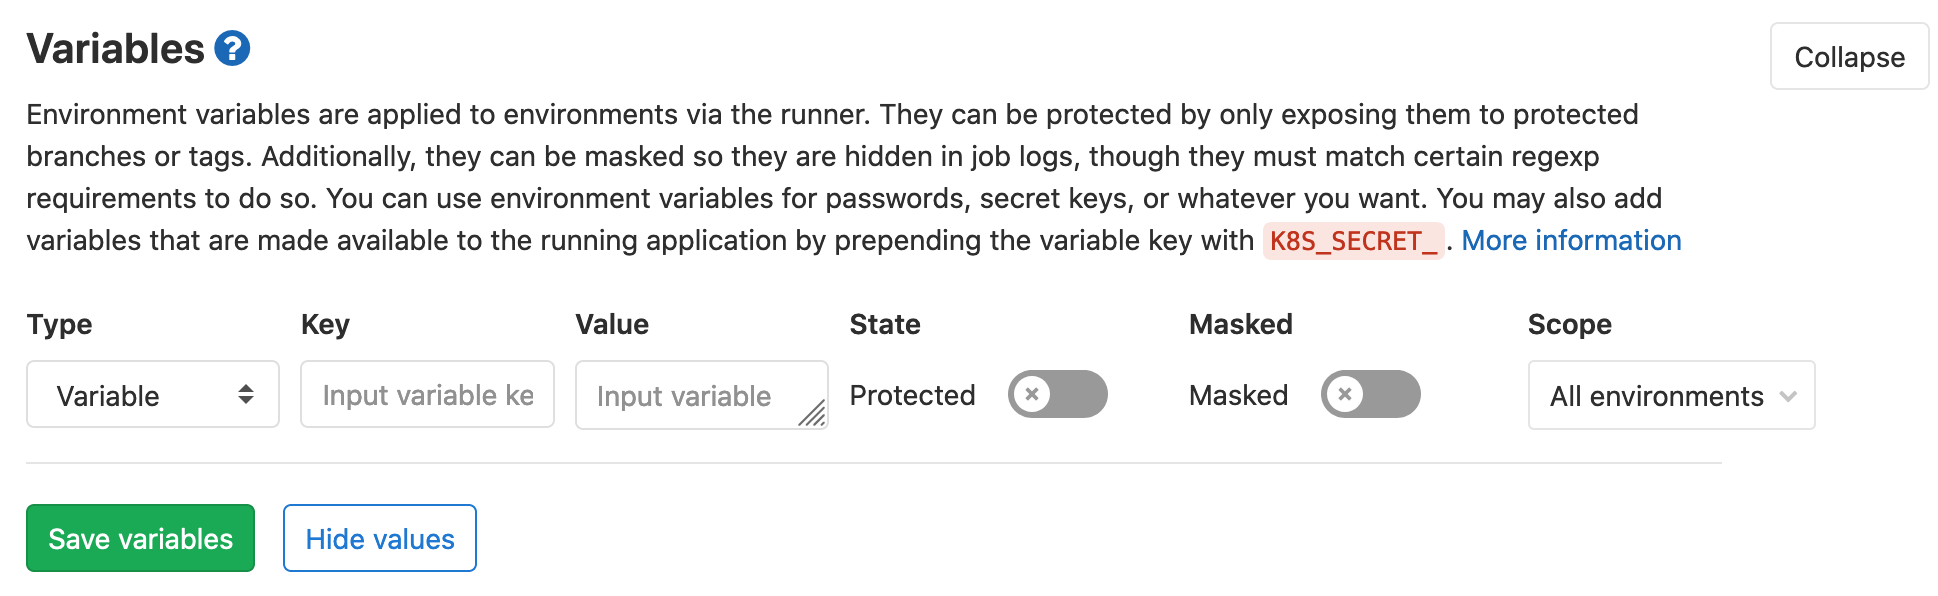Image resolution: width=1938 pixels, height=596 pixels.
Task: Click the State column label
Action: (885, 324)
